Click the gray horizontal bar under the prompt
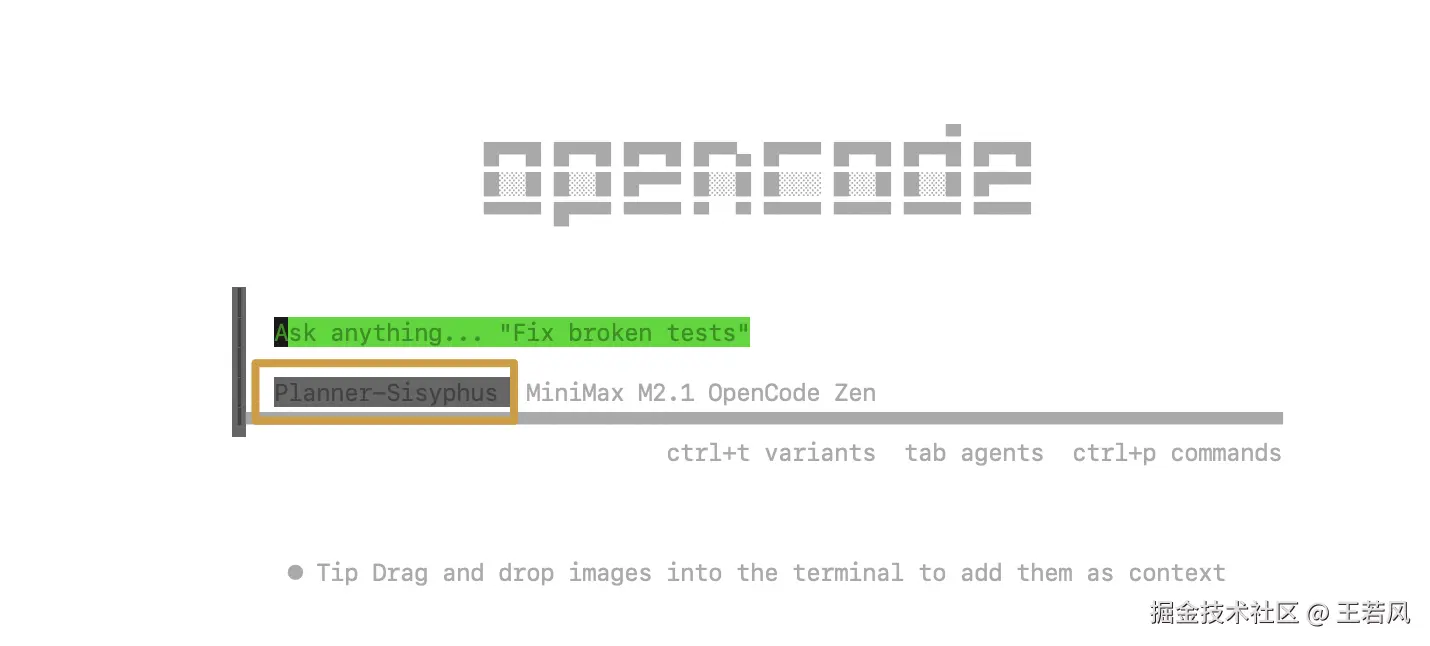 tap(764, 417)
